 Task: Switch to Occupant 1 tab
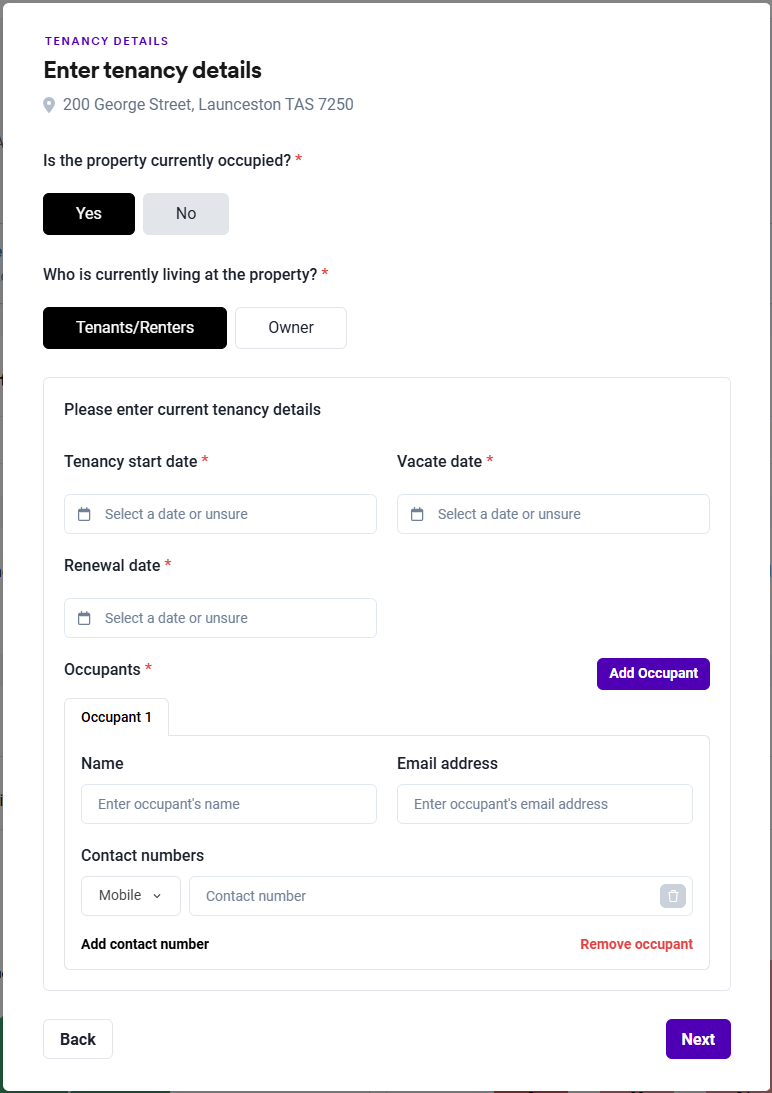[x=116, y=717]
